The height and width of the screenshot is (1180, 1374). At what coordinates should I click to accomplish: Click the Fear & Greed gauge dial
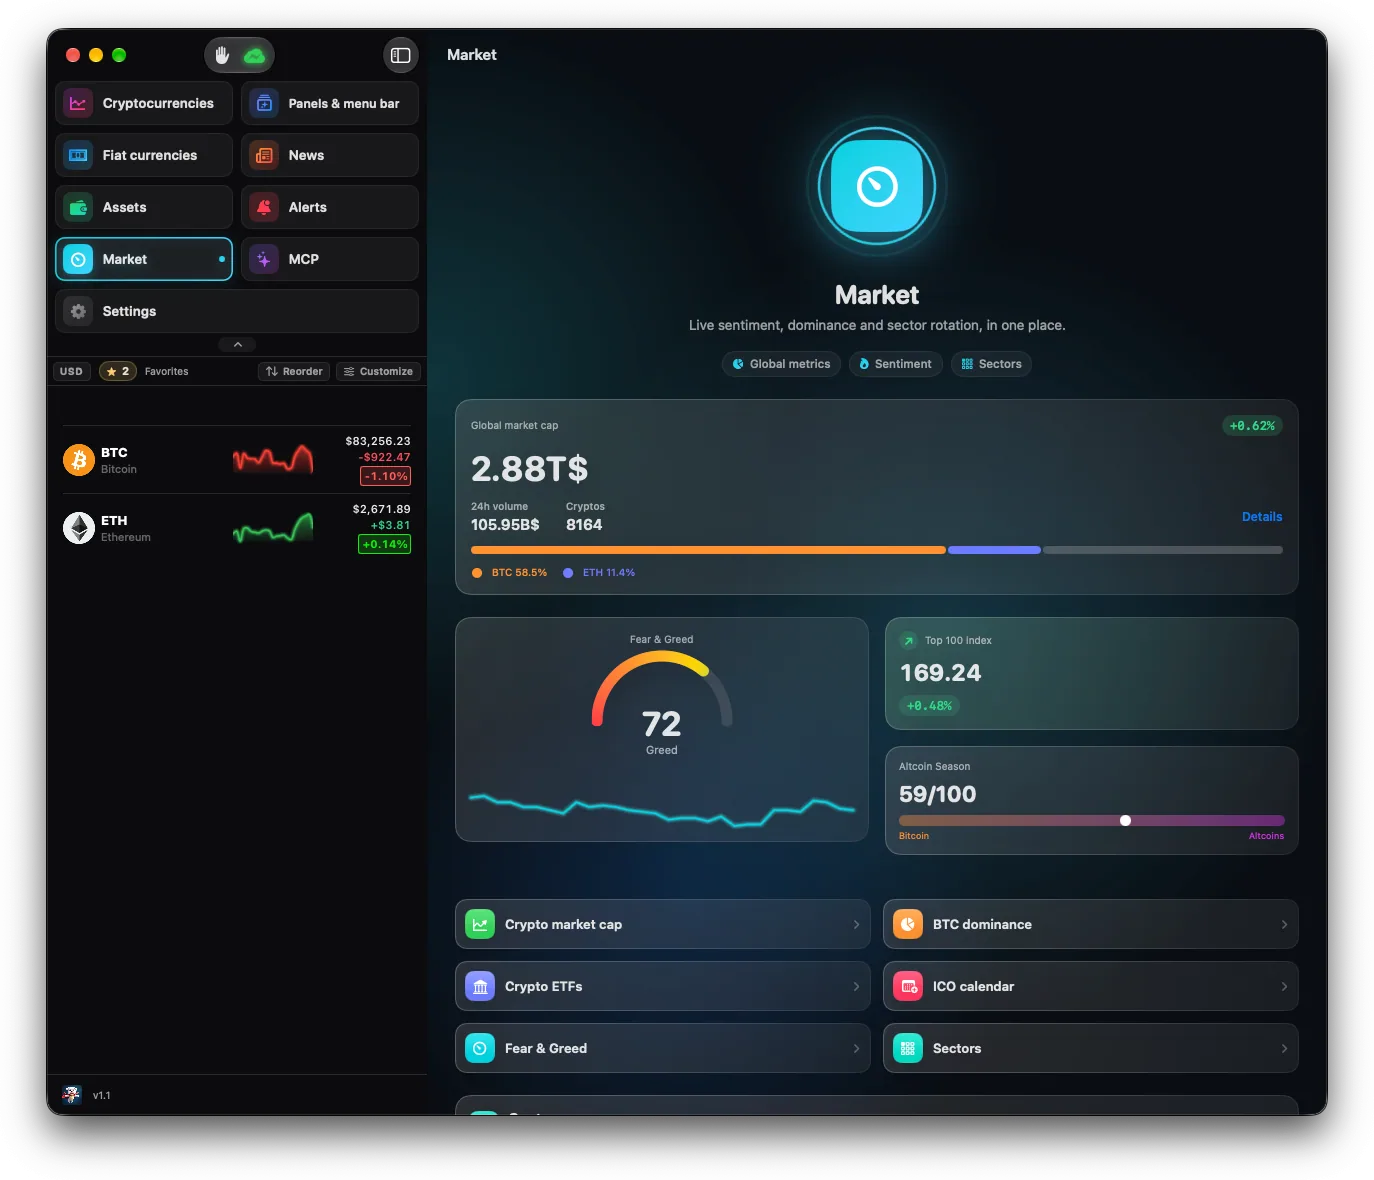coord(662,689)
